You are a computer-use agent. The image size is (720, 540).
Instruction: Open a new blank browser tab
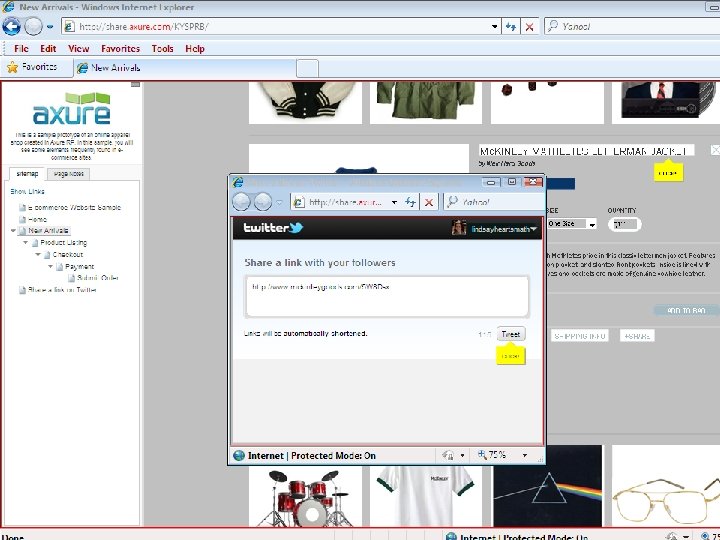pyautogui.click(x=307, y=68)
